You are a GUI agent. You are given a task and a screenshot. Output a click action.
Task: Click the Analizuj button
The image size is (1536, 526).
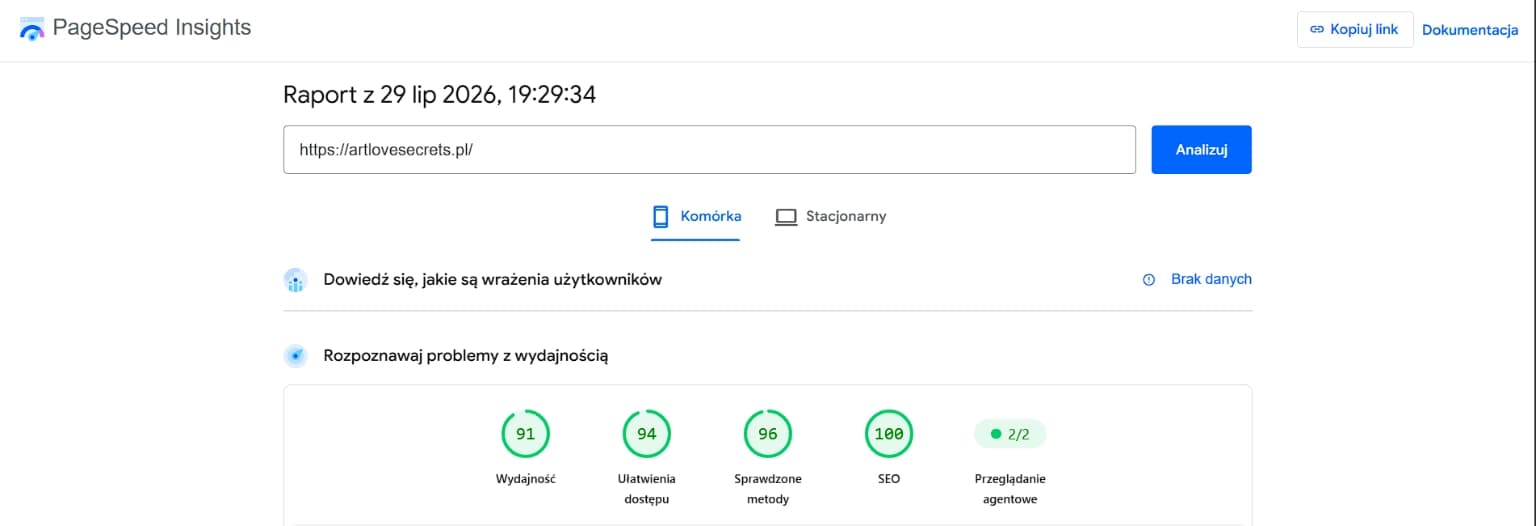tap(1201, 150)
